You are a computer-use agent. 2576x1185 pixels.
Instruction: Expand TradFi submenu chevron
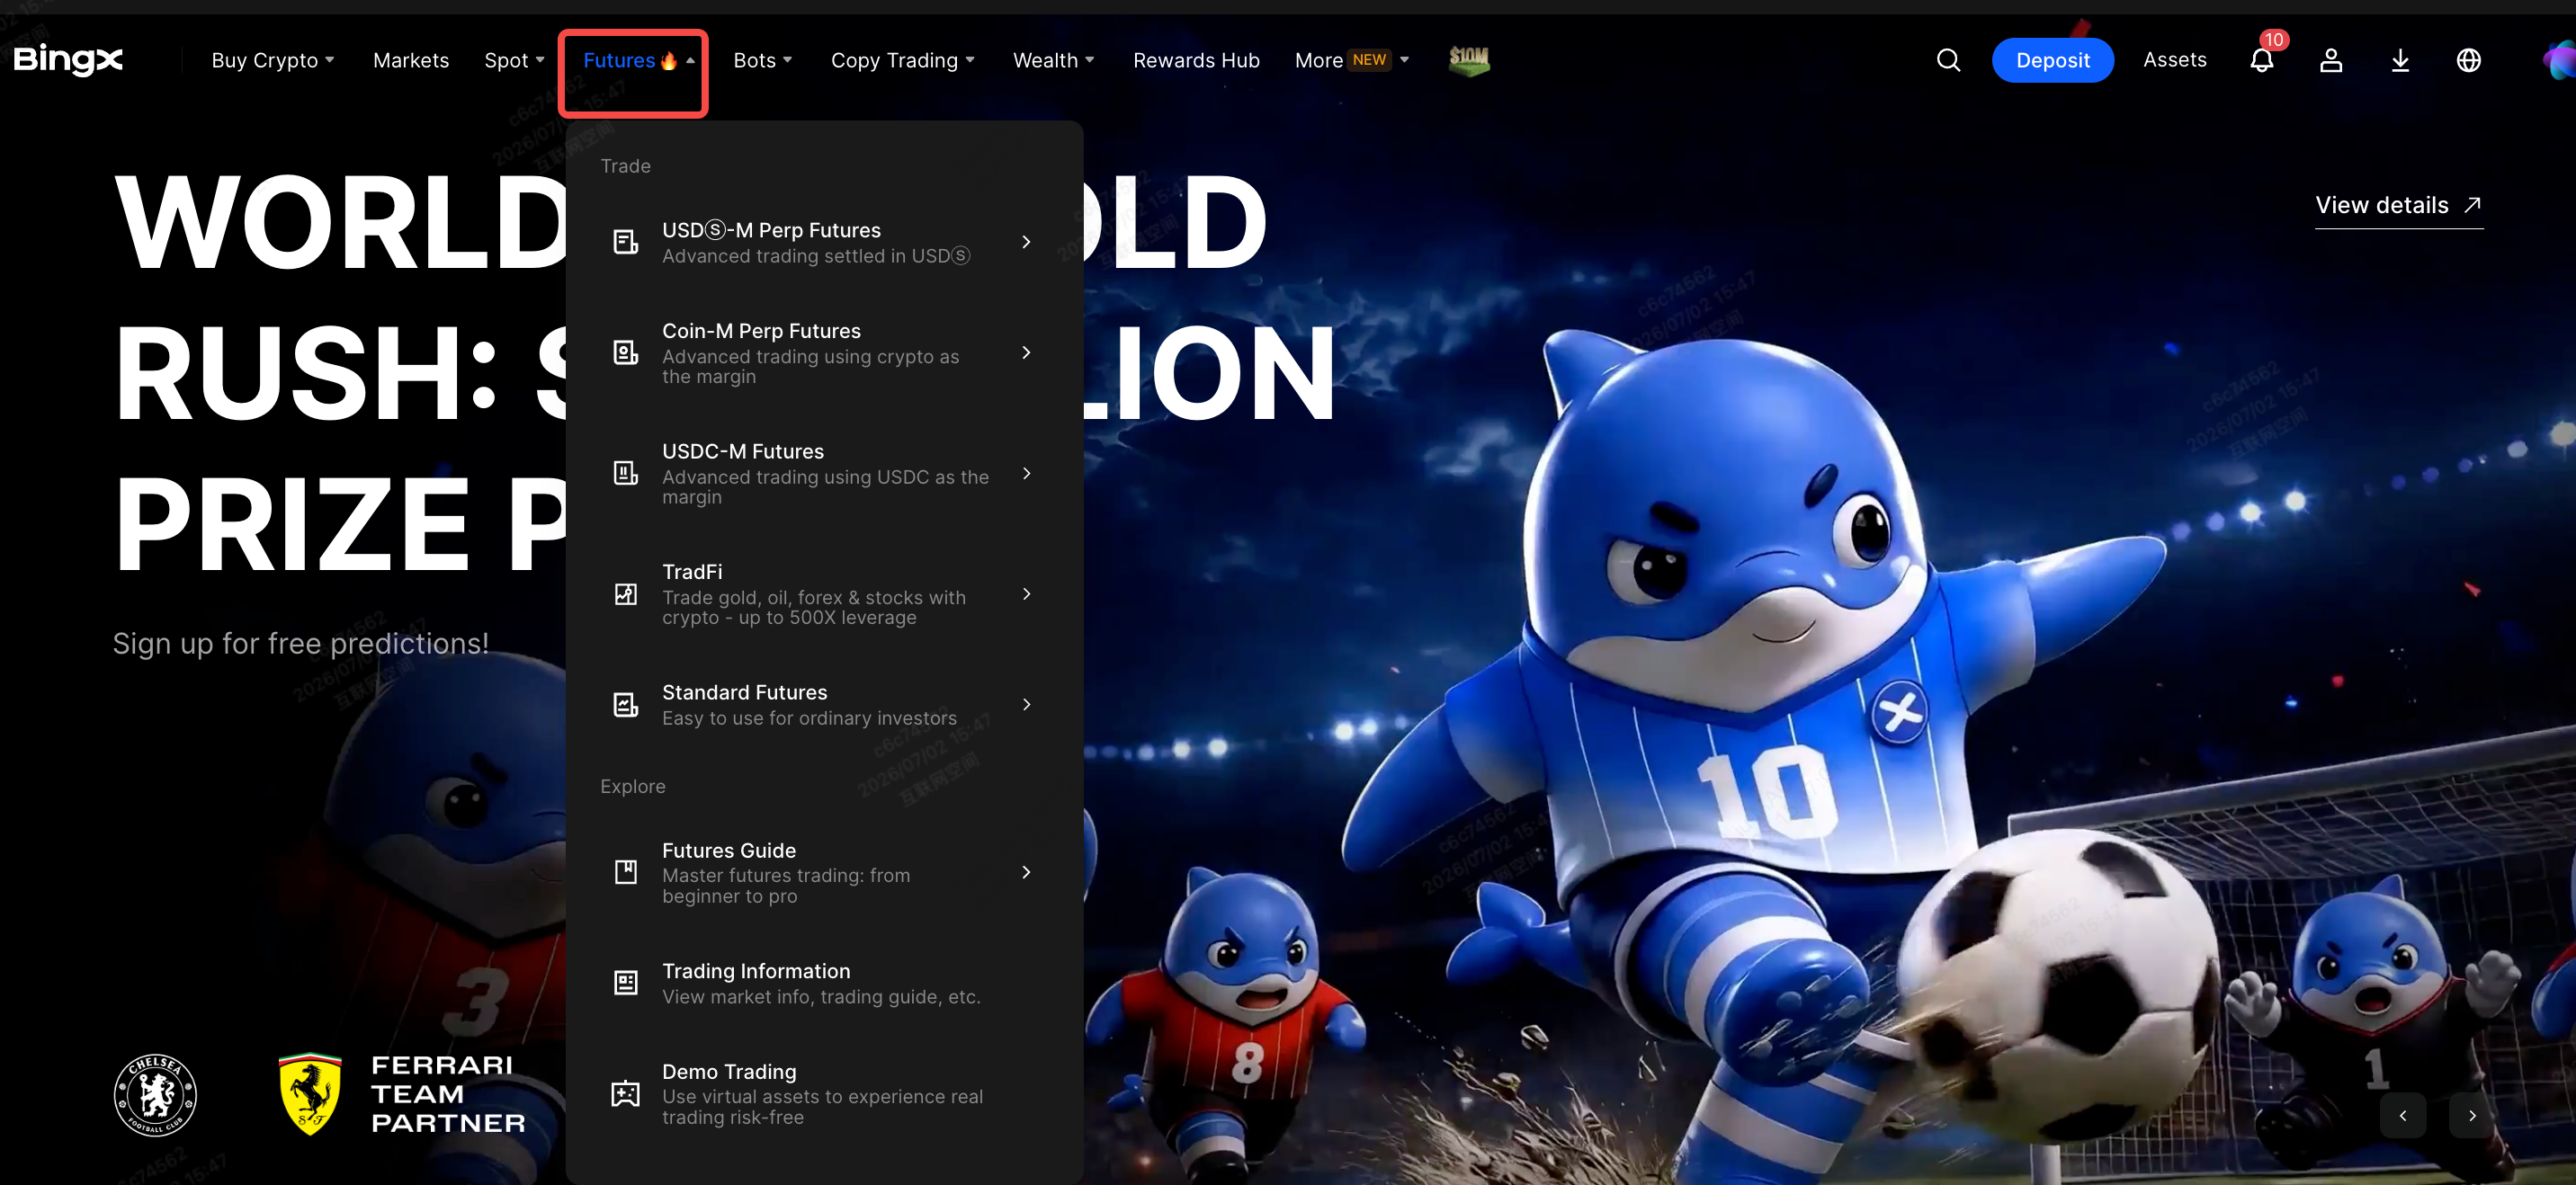(1026, 594)
